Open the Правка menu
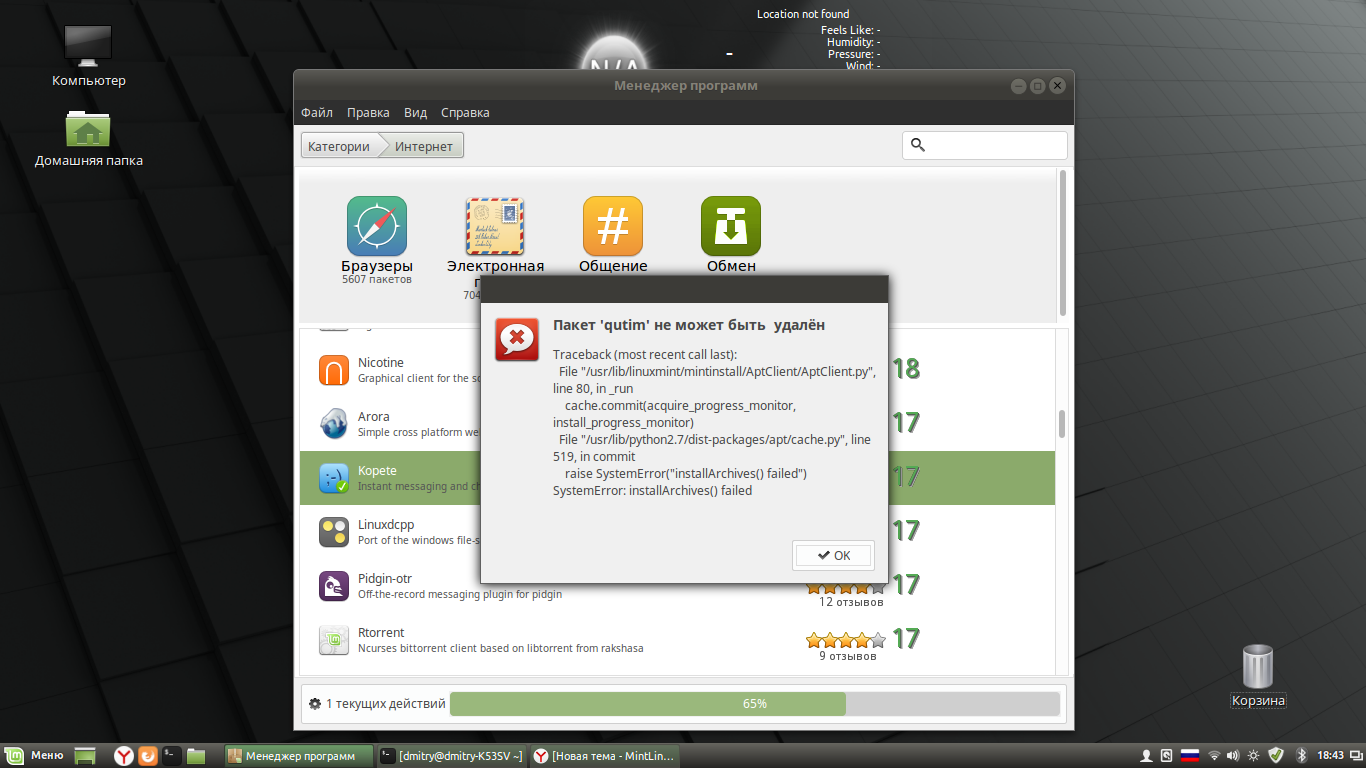Screen dimensions: 1366x768 click(x=368, y=113)
